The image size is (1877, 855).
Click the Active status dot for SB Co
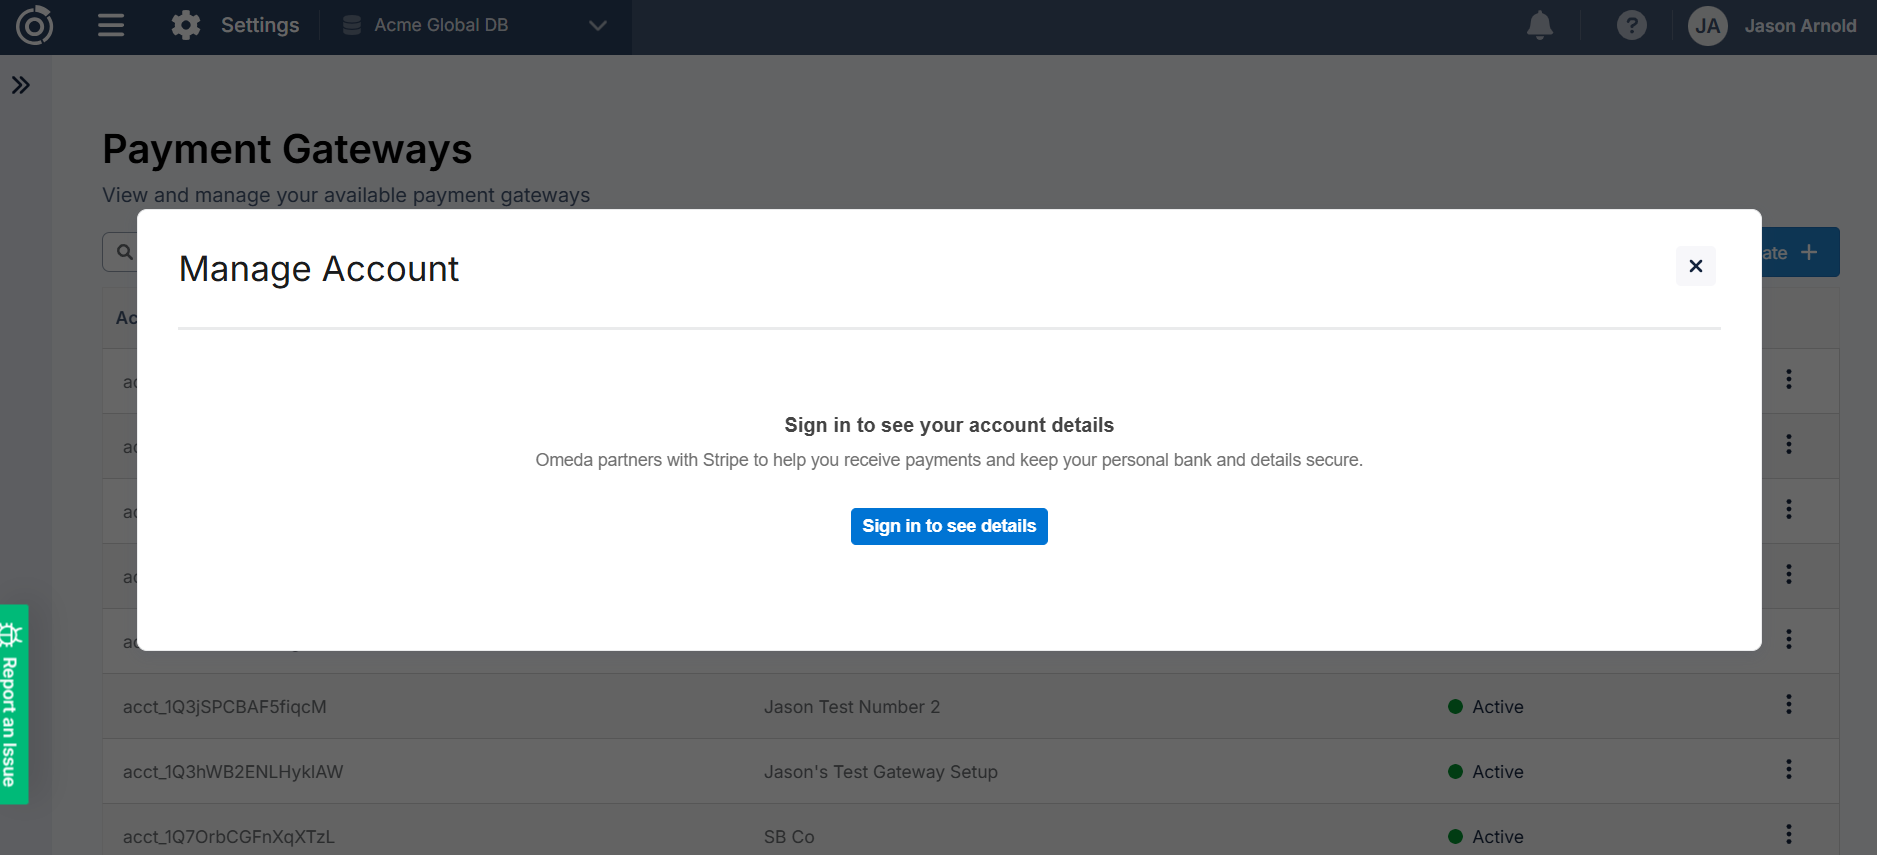(1456, 836)
